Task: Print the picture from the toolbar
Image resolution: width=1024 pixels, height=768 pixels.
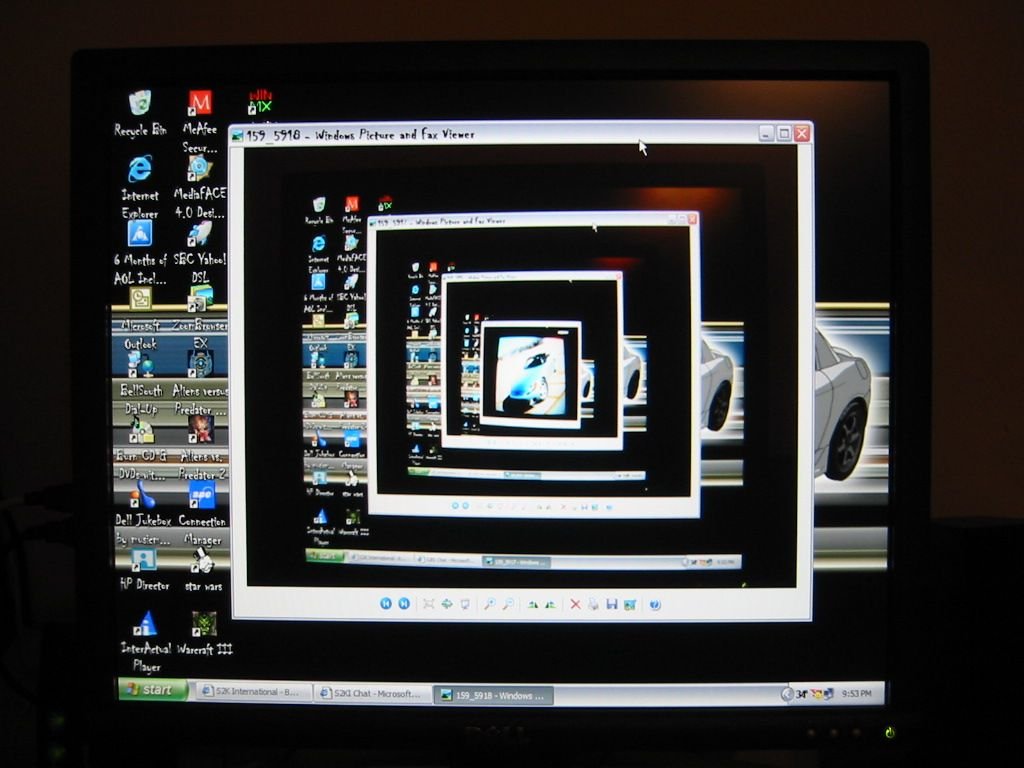Action: pos(593,605)
